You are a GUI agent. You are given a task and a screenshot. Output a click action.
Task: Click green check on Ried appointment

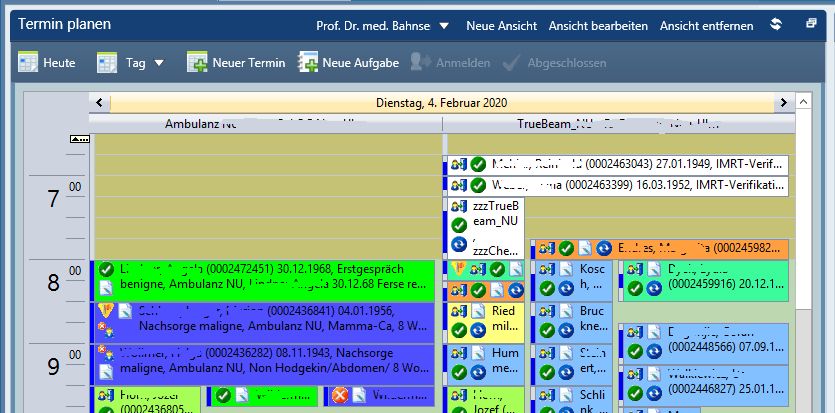coord(459,329)
